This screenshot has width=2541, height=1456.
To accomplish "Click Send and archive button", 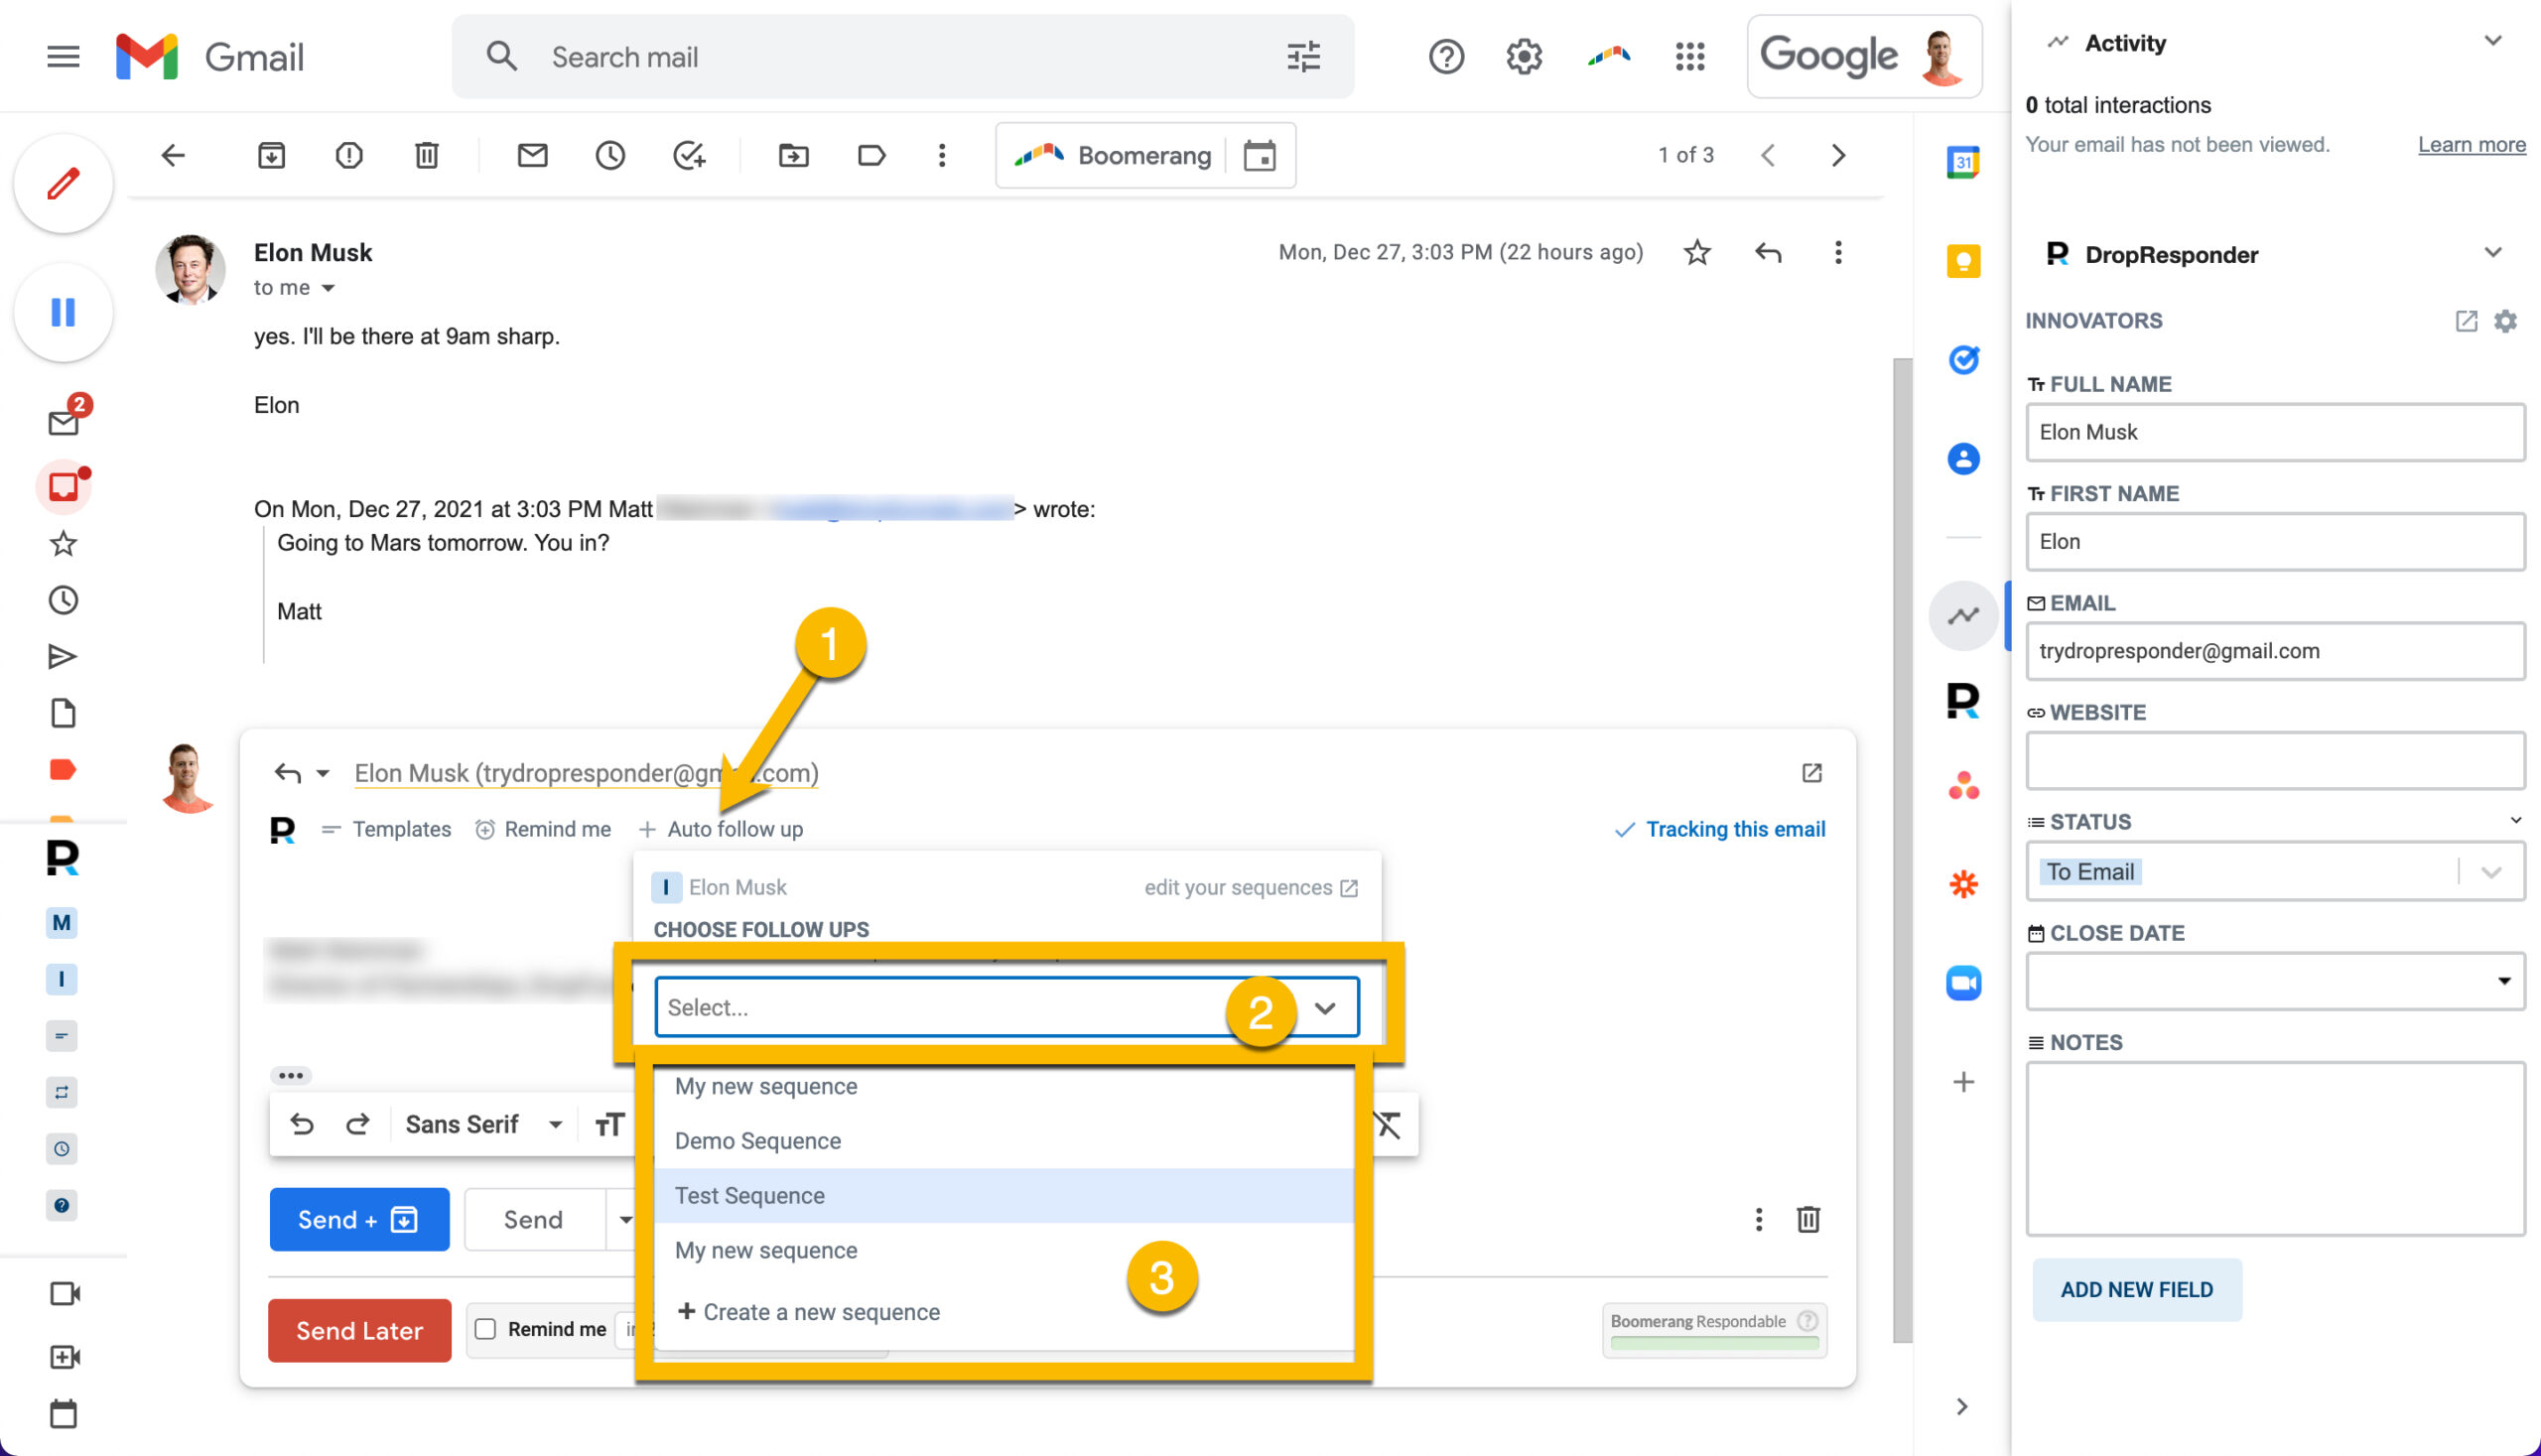I will pyautogui.click(x=359, y=1219).
